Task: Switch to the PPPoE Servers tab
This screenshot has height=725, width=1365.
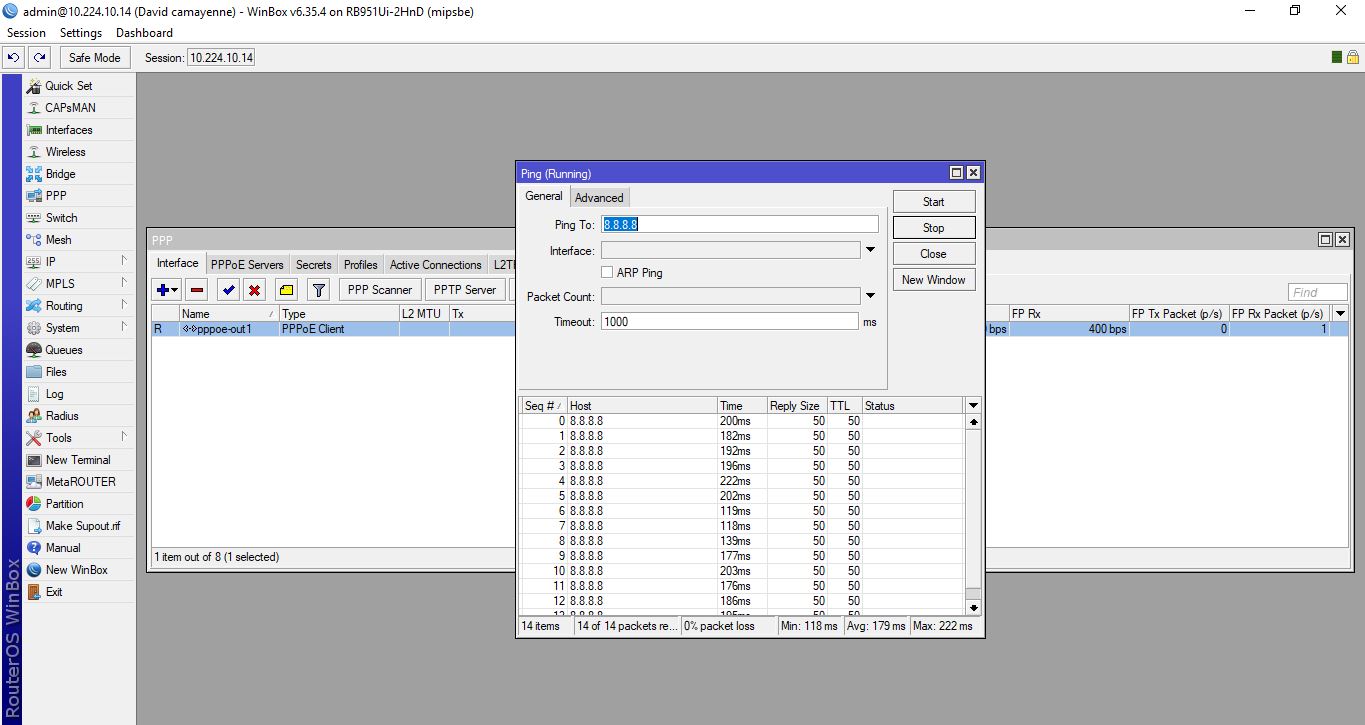Action: point(247,265)
